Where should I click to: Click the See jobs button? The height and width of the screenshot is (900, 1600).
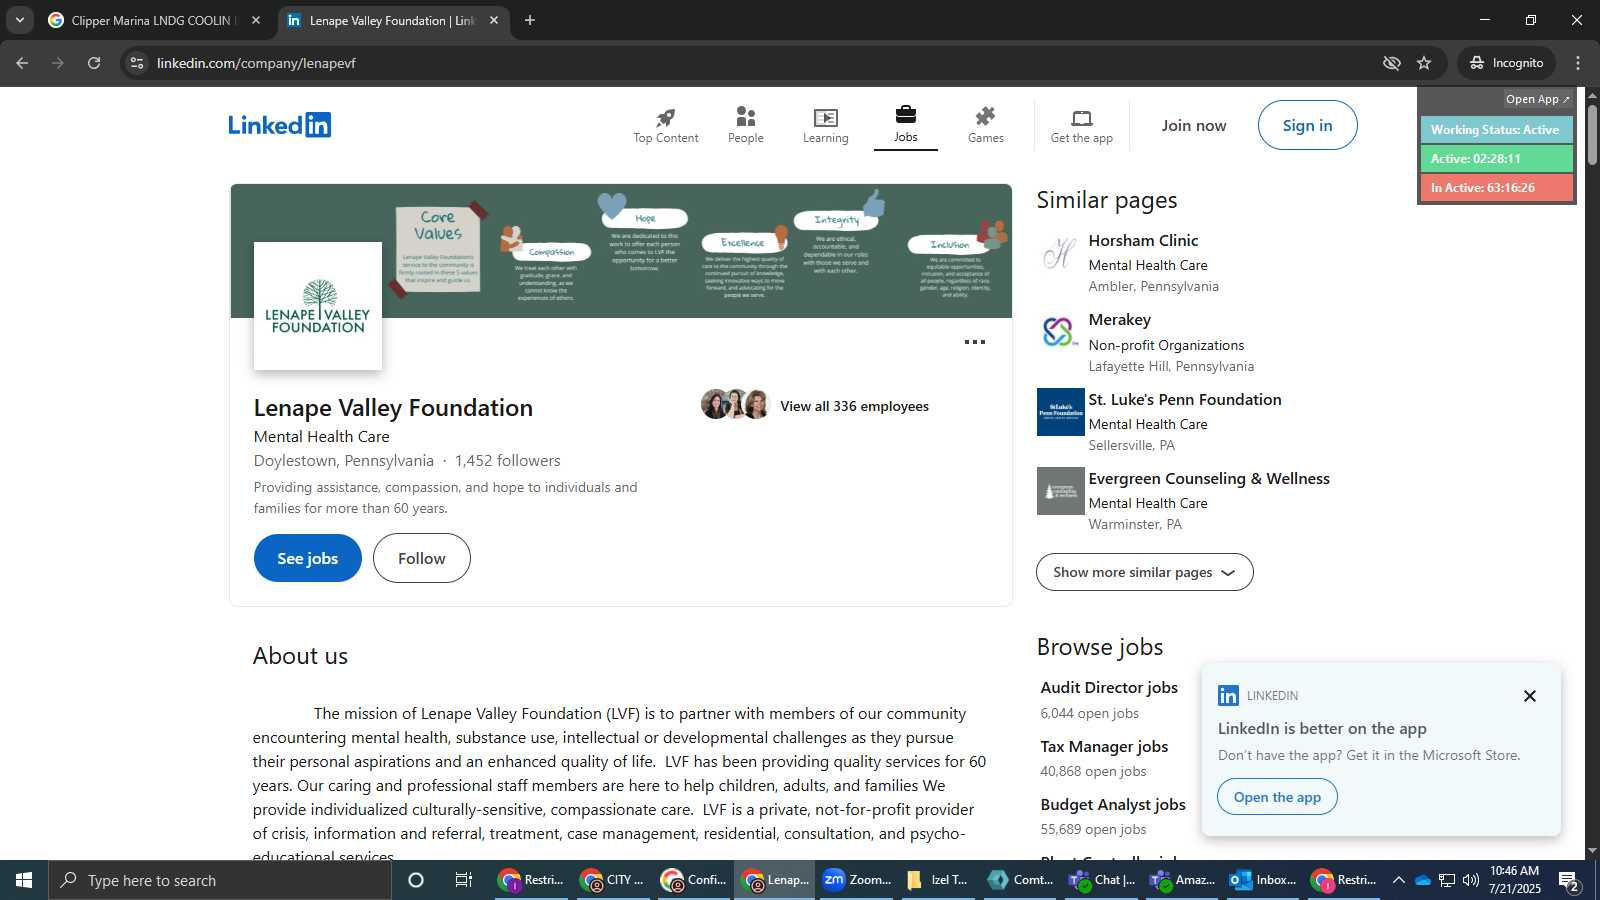(x=308, y=558)
